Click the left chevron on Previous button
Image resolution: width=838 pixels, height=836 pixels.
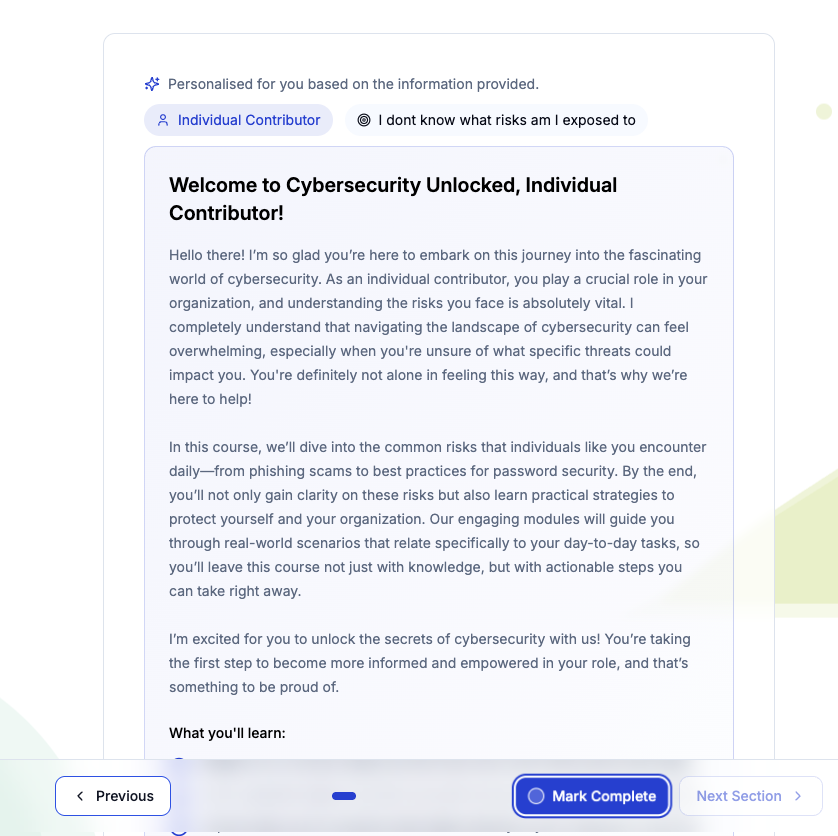[x=80, y=796]
